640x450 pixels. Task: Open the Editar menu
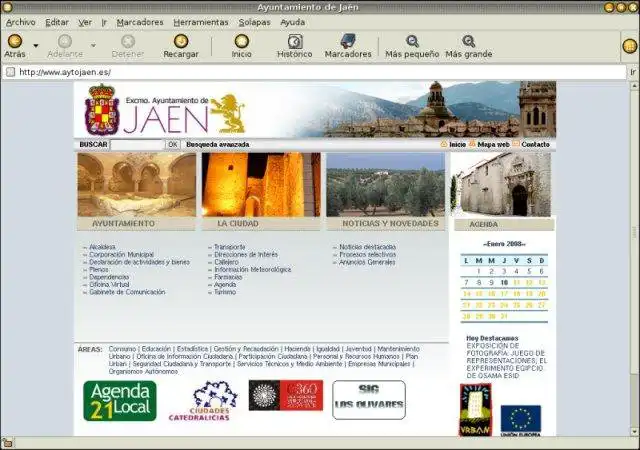(57, 22)
